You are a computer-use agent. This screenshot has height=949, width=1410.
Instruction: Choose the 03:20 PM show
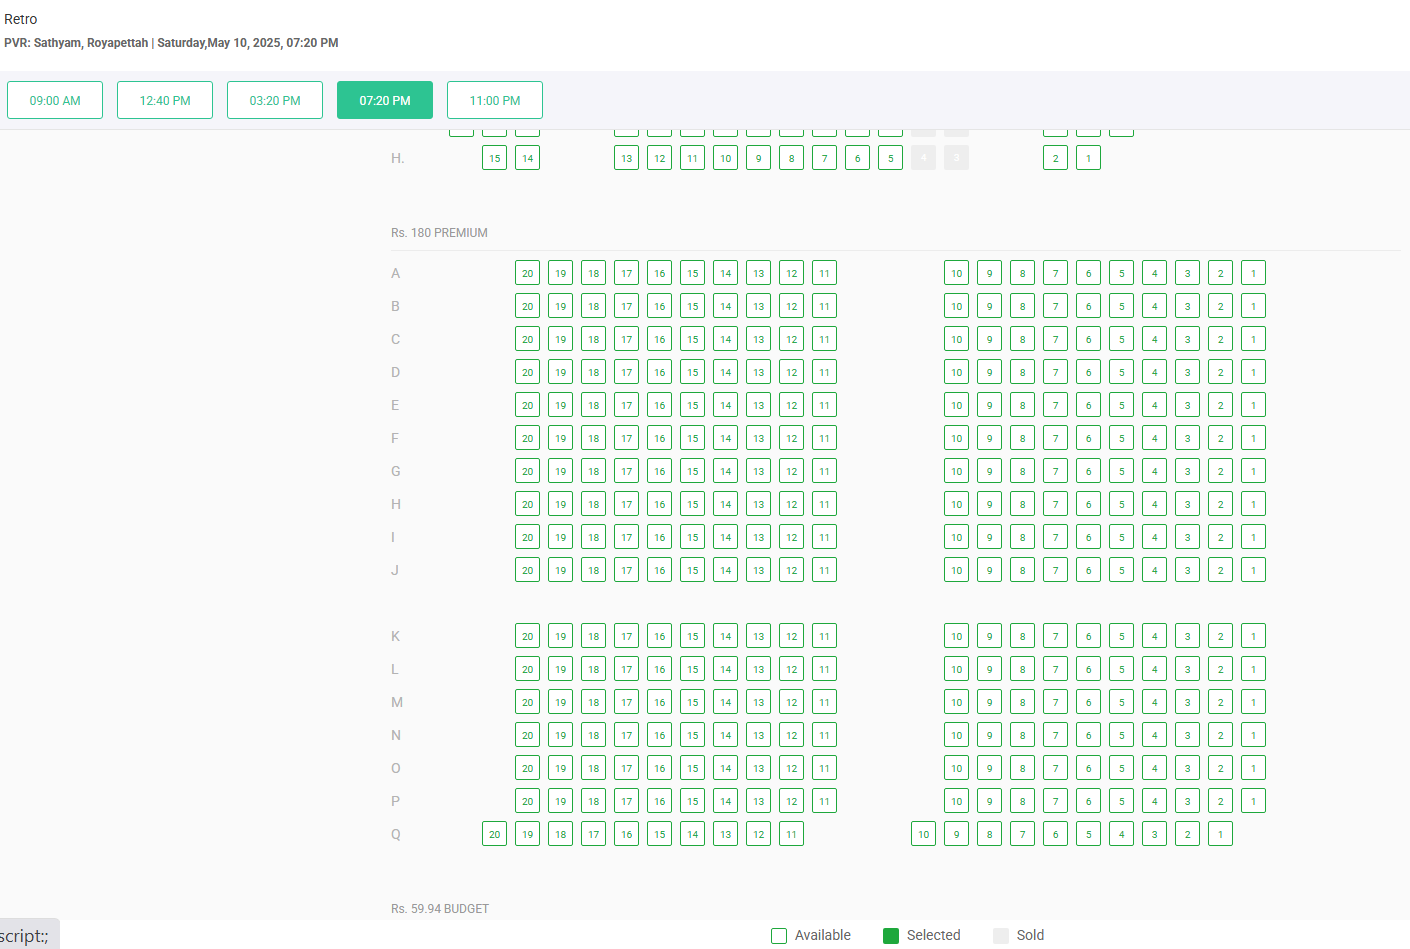click(275, 100)
